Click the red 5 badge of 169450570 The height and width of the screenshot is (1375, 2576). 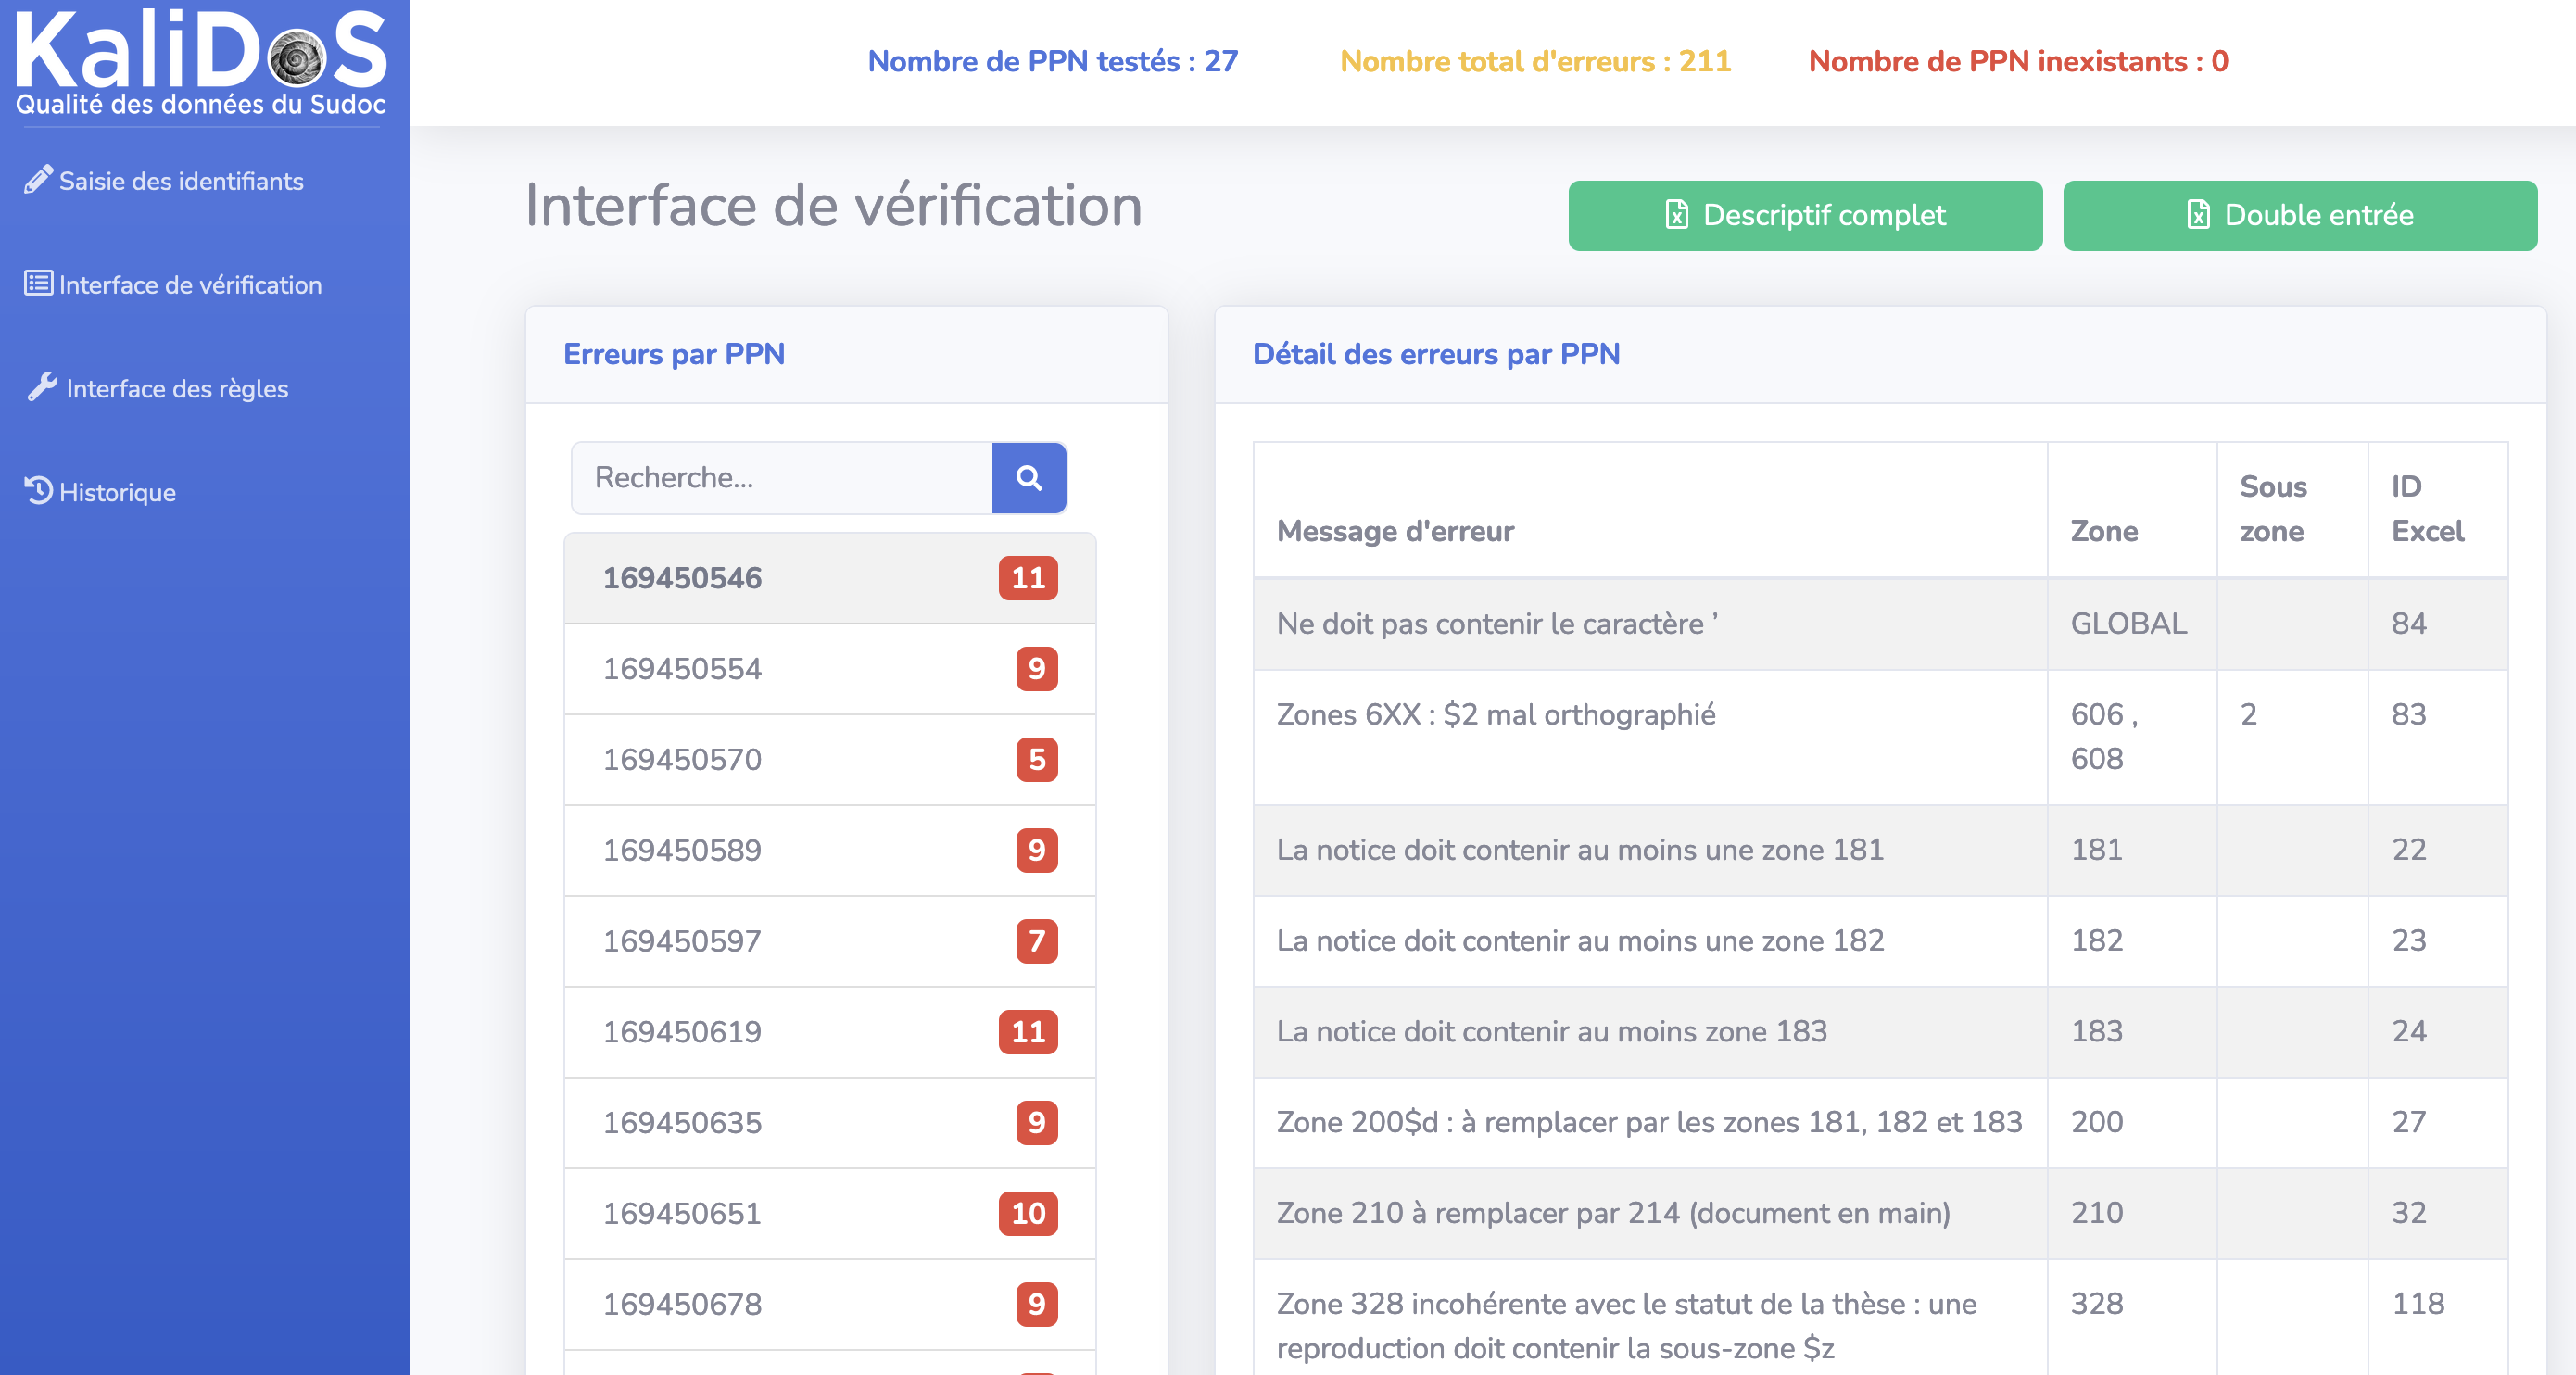[x=1036, y=760]
